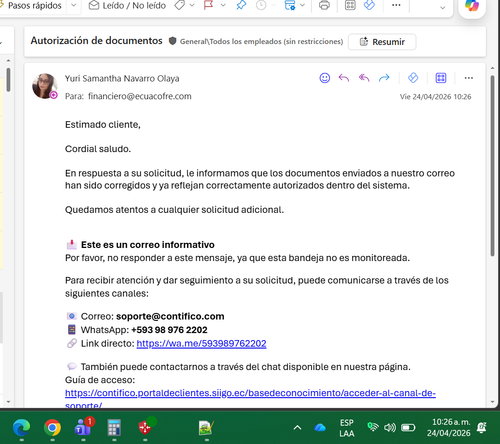Click the message list scroll down arrow
The image size is (500, 444).
tap(8, 402)
